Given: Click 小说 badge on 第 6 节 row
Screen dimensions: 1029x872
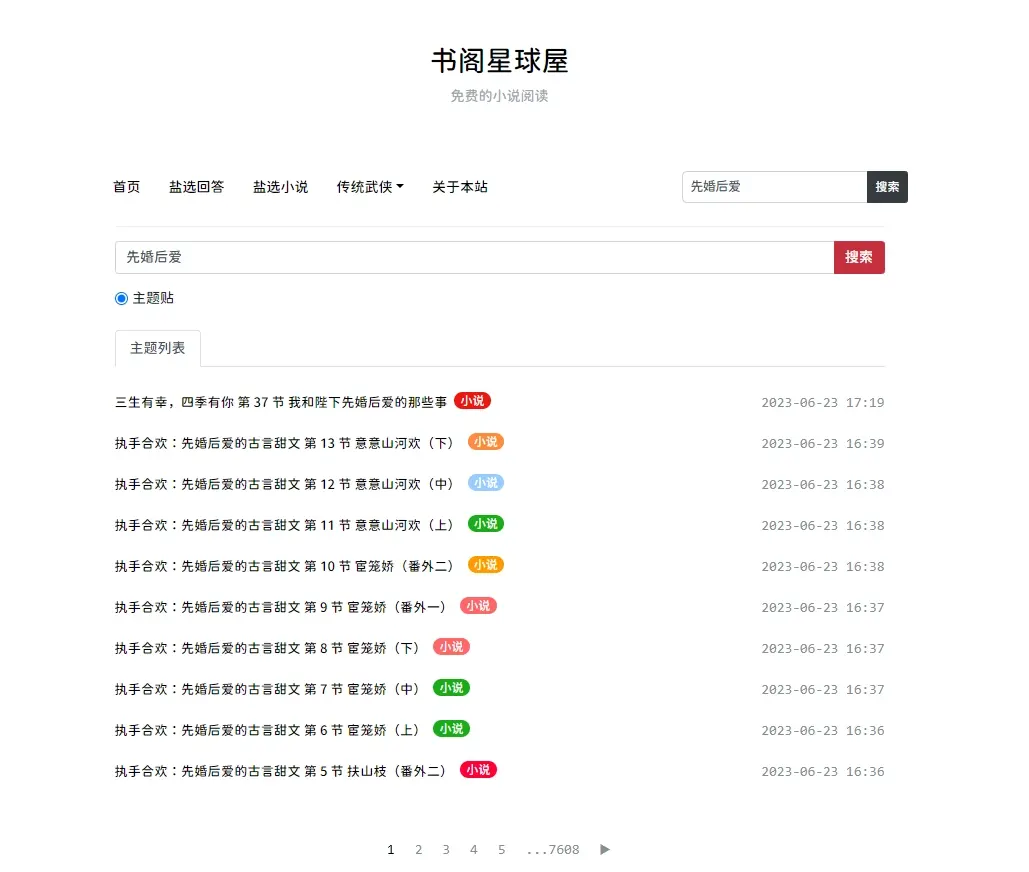Looking at the screenshot, I should [452, 729].
